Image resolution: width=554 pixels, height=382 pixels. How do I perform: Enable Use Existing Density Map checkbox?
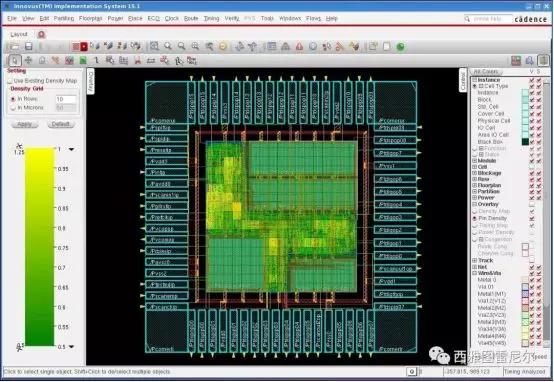coord(10,81)
